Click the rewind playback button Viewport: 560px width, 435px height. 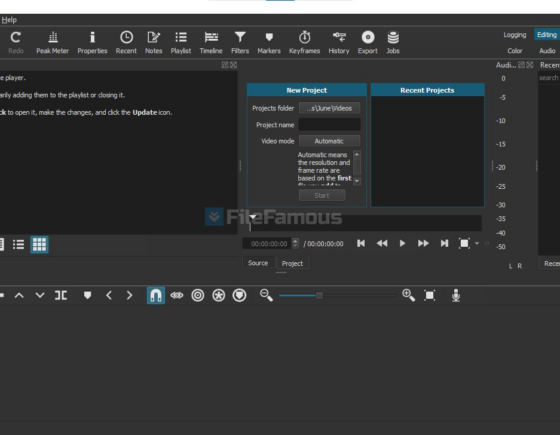coord(382,244)
